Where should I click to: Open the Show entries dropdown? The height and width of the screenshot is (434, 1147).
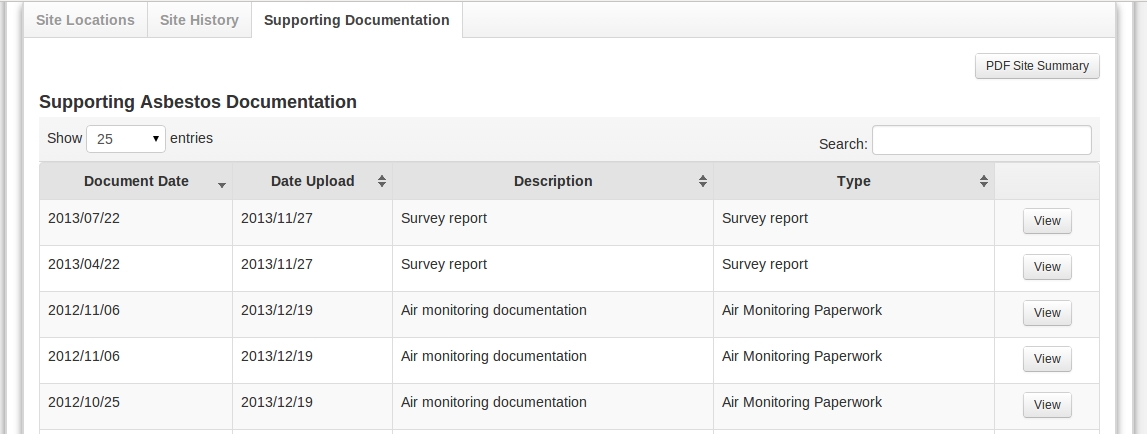click(127, 139)
